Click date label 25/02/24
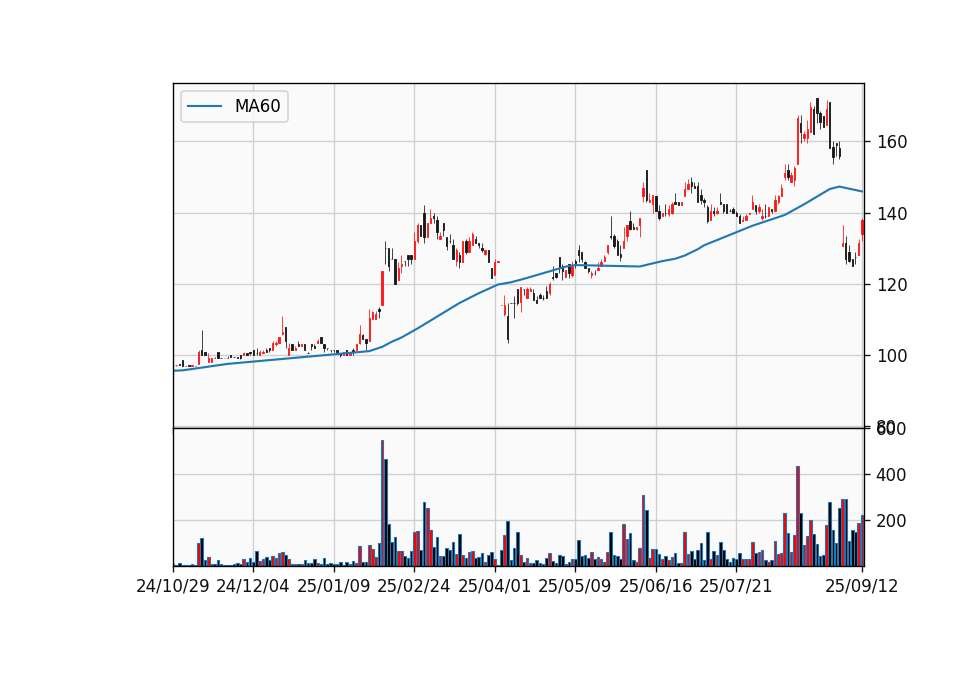The width and height of the screenshot is (960, 690). [414, 586]
